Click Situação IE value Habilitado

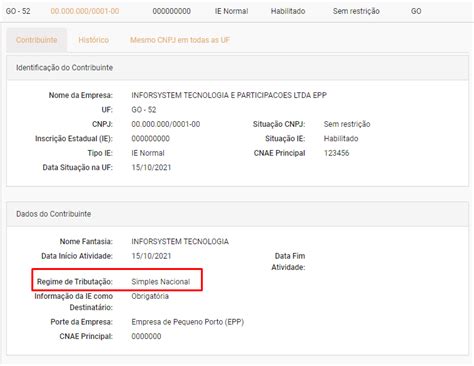[341, 139]
